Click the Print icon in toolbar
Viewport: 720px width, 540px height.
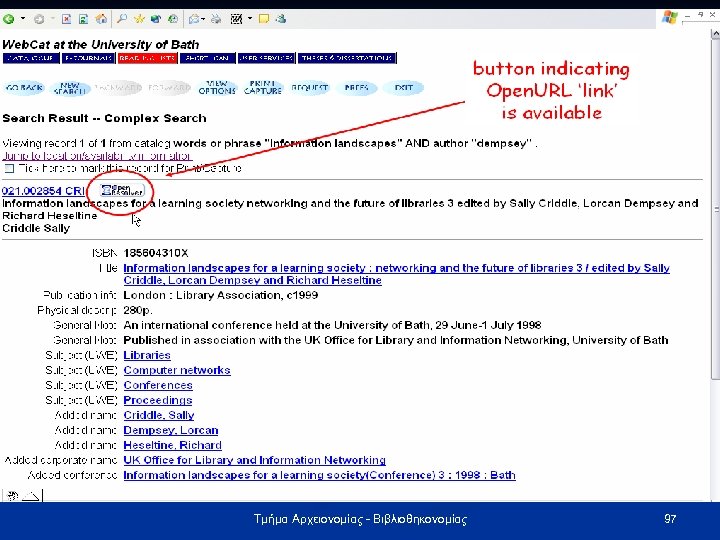coord(216,19)
